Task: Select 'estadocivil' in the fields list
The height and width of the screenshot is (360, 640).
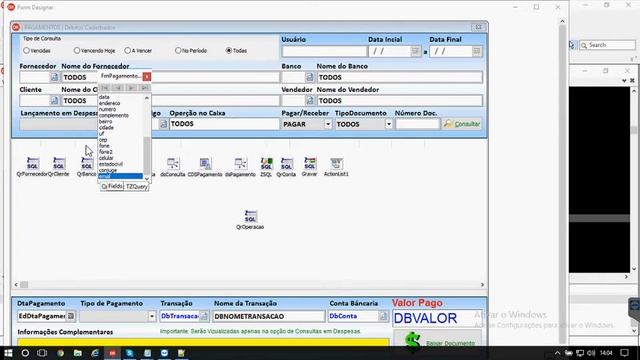Action: tap(111, 164)
